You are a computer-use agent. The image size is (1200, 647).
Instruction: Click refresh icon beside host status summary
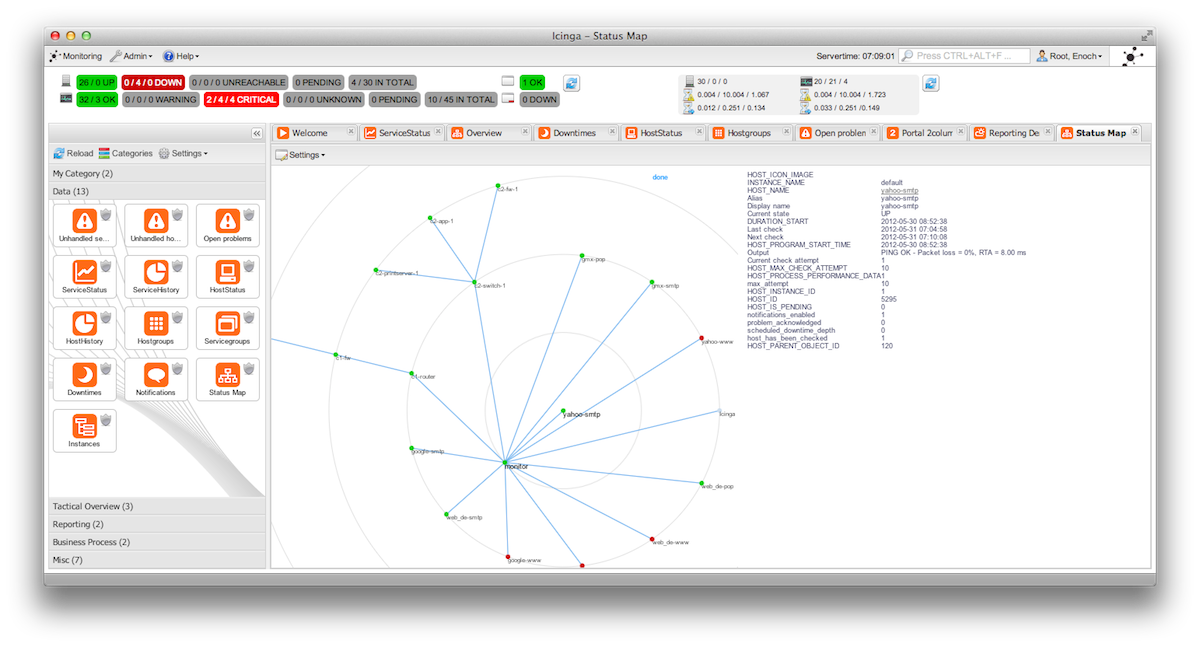tap(572, 83)
